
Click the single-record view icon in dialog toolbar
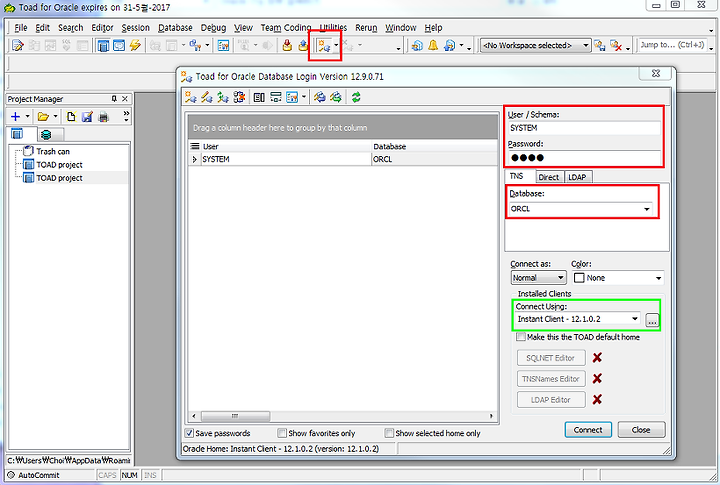pos(259,97)
